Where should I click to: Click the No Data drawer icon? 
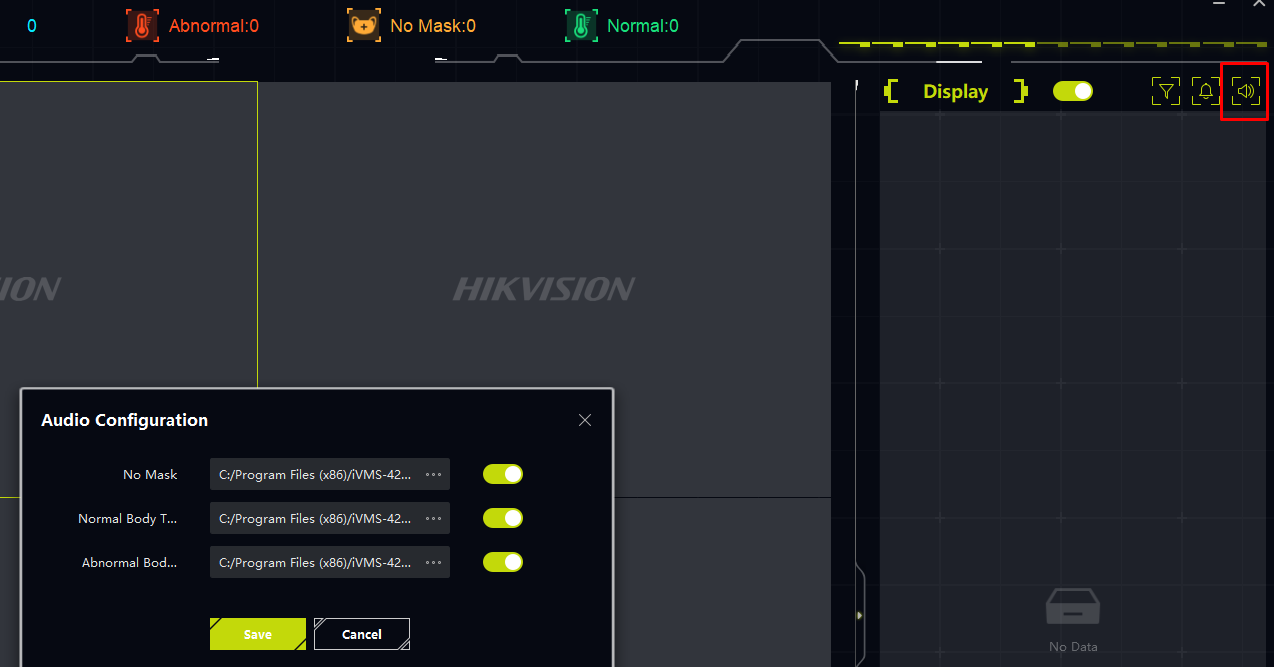1073,608
